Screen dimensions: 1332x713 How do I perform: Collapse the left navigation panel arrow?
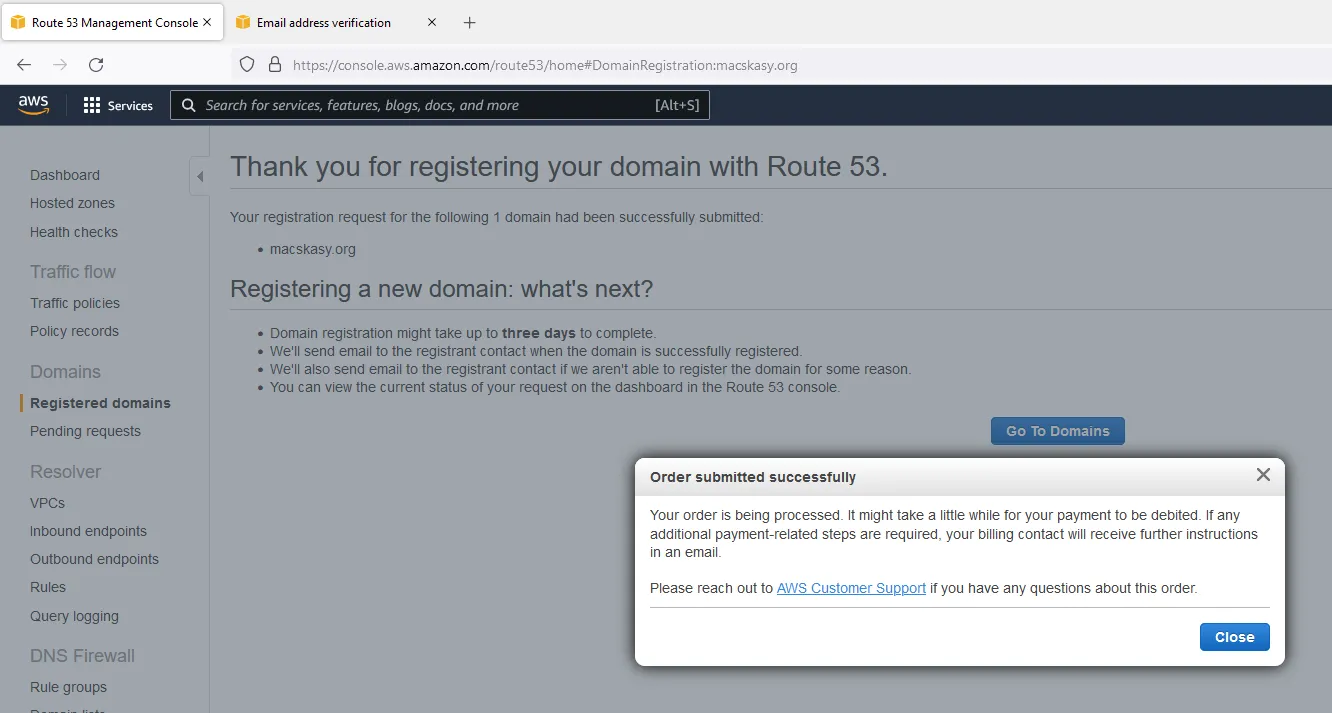click(x=199, y=177)
